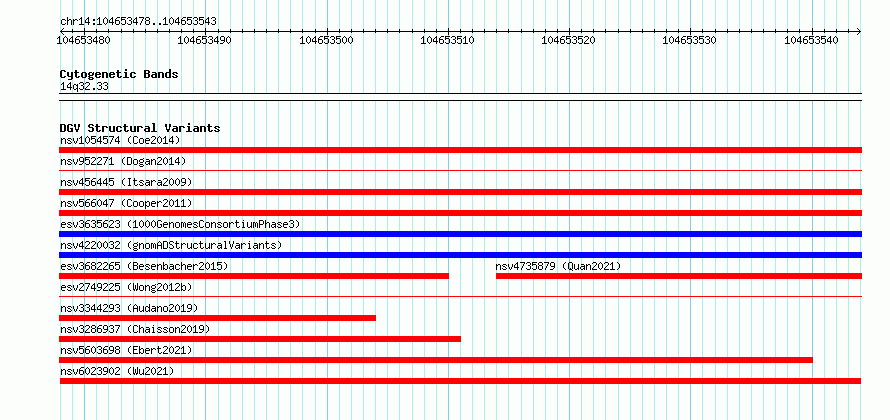Viewport: 890px width, 420px height.
Task: Select the blue bar under nsv4220032
Action: 460,255
